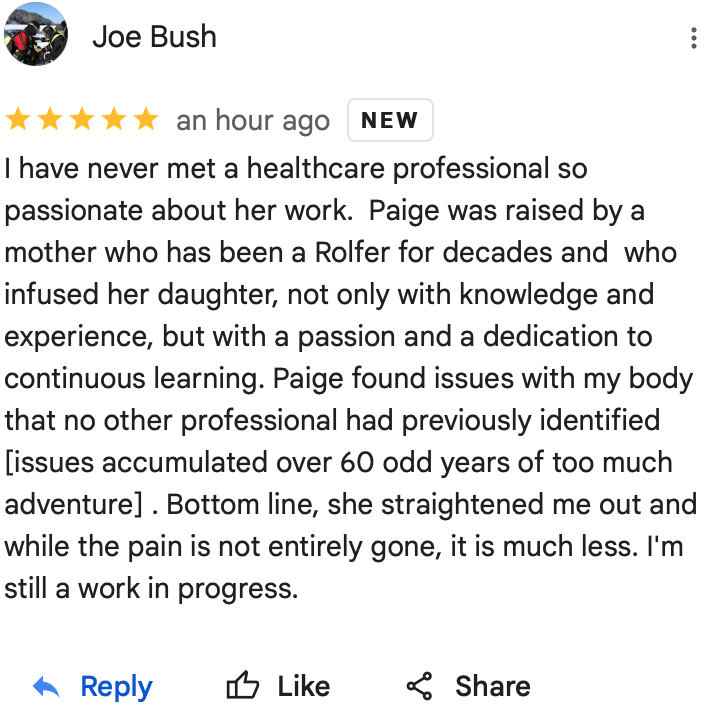Click Joe Bush's profile picture
The height and width of the screenshot is (724, 716).
pyautogui.click(x=37, y=35)
